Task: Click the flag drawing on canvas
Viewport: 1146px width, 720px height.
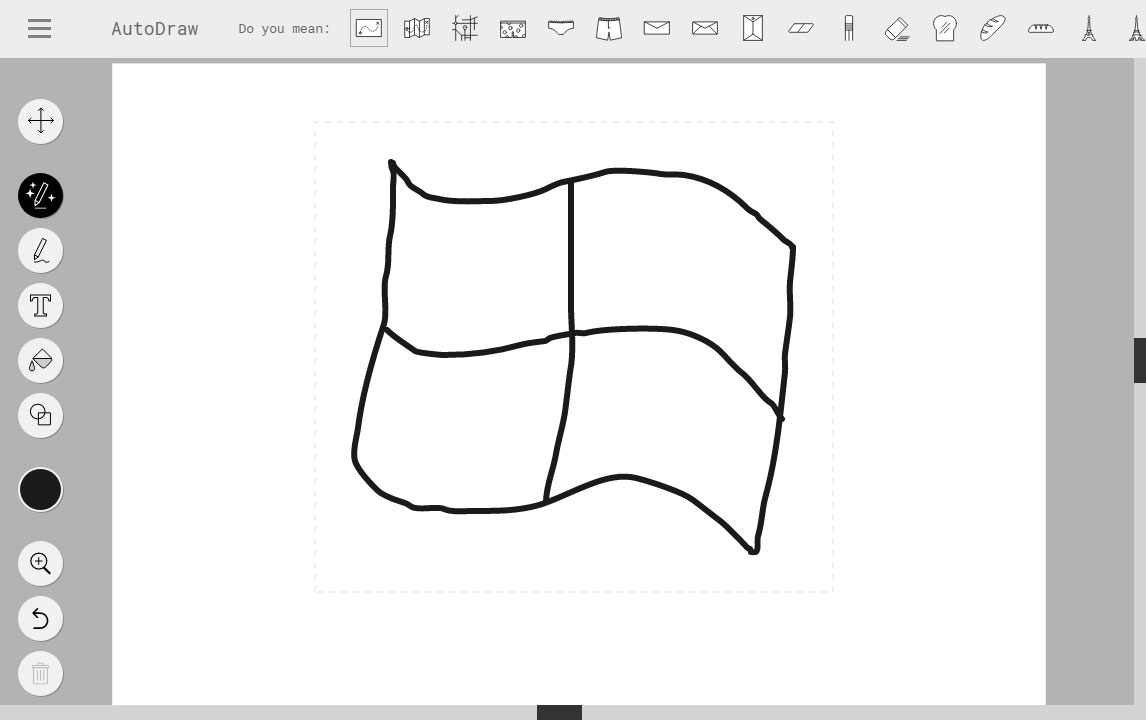Action: [x=573, y=356]
